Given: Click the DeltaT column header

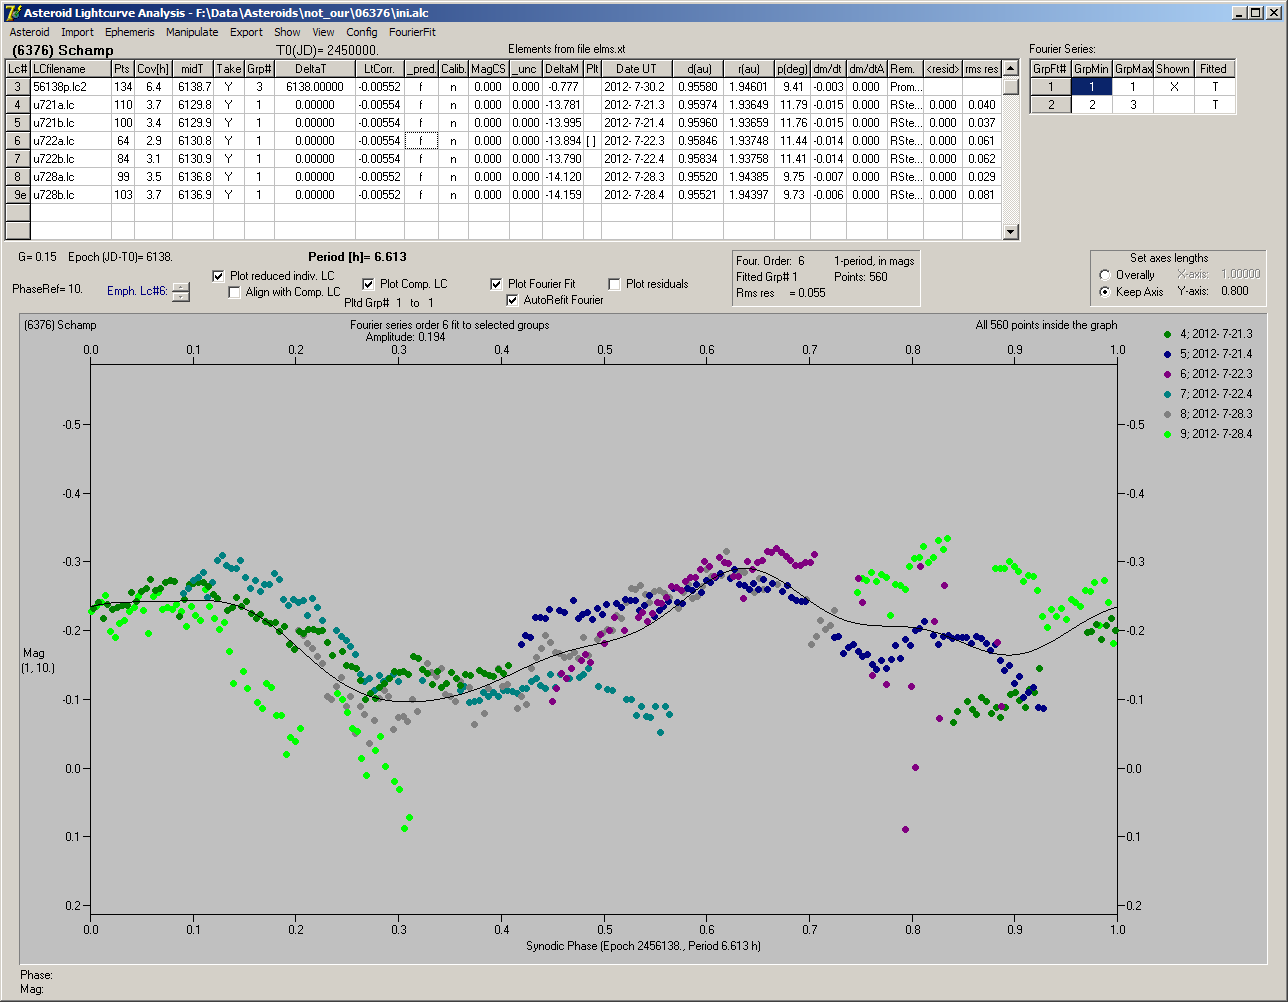Looking at the screenshot, I should 315,69.
